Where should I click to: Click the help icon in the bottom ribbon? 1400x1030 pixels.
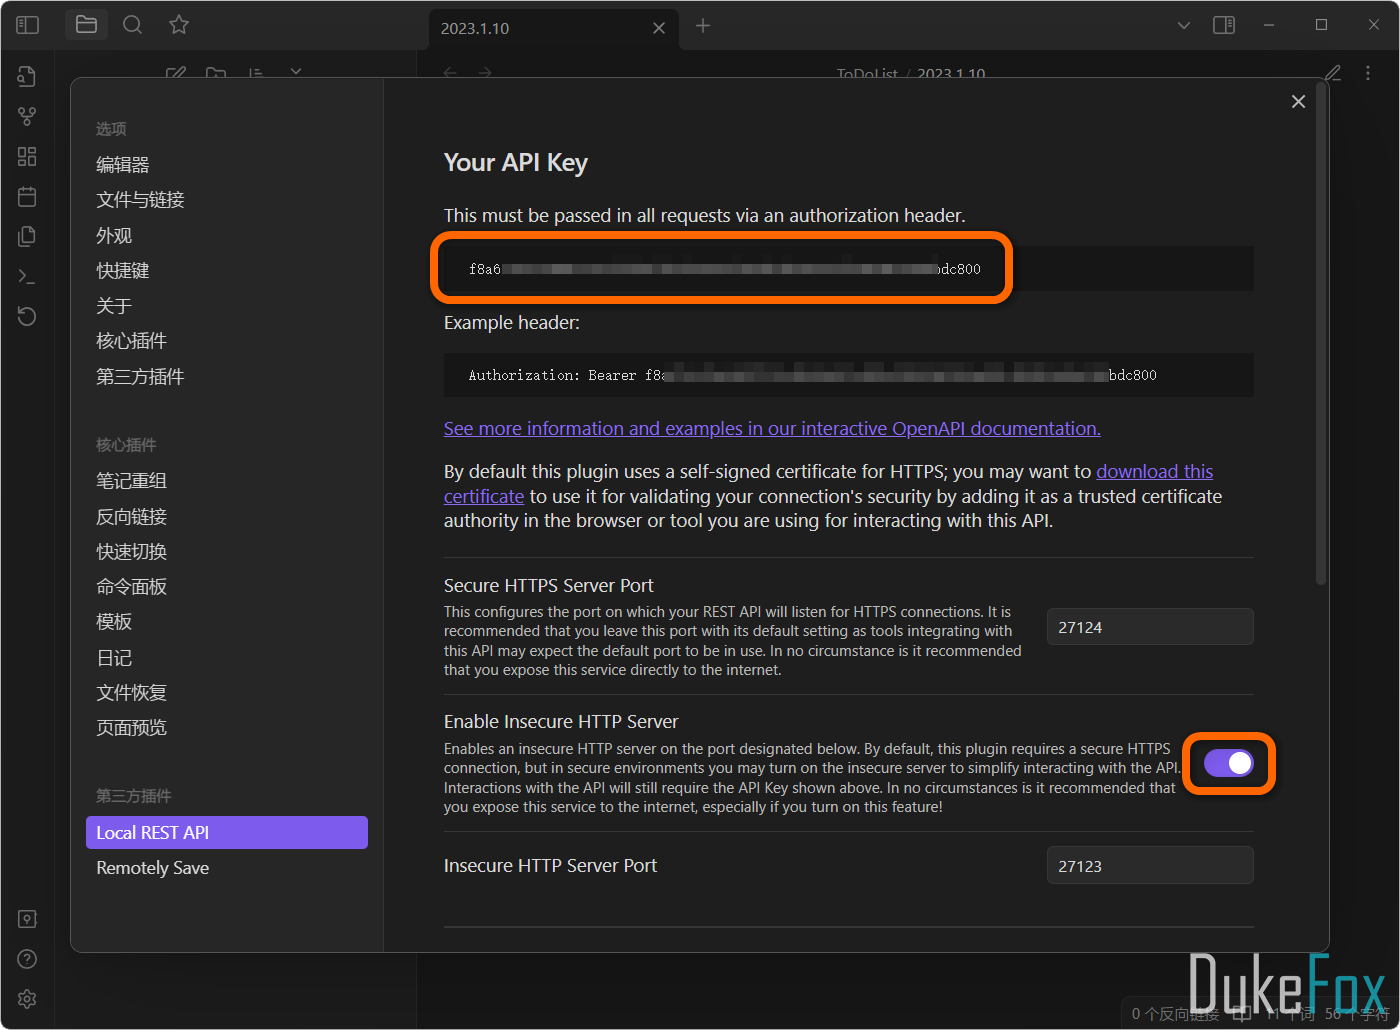point(27,959)
